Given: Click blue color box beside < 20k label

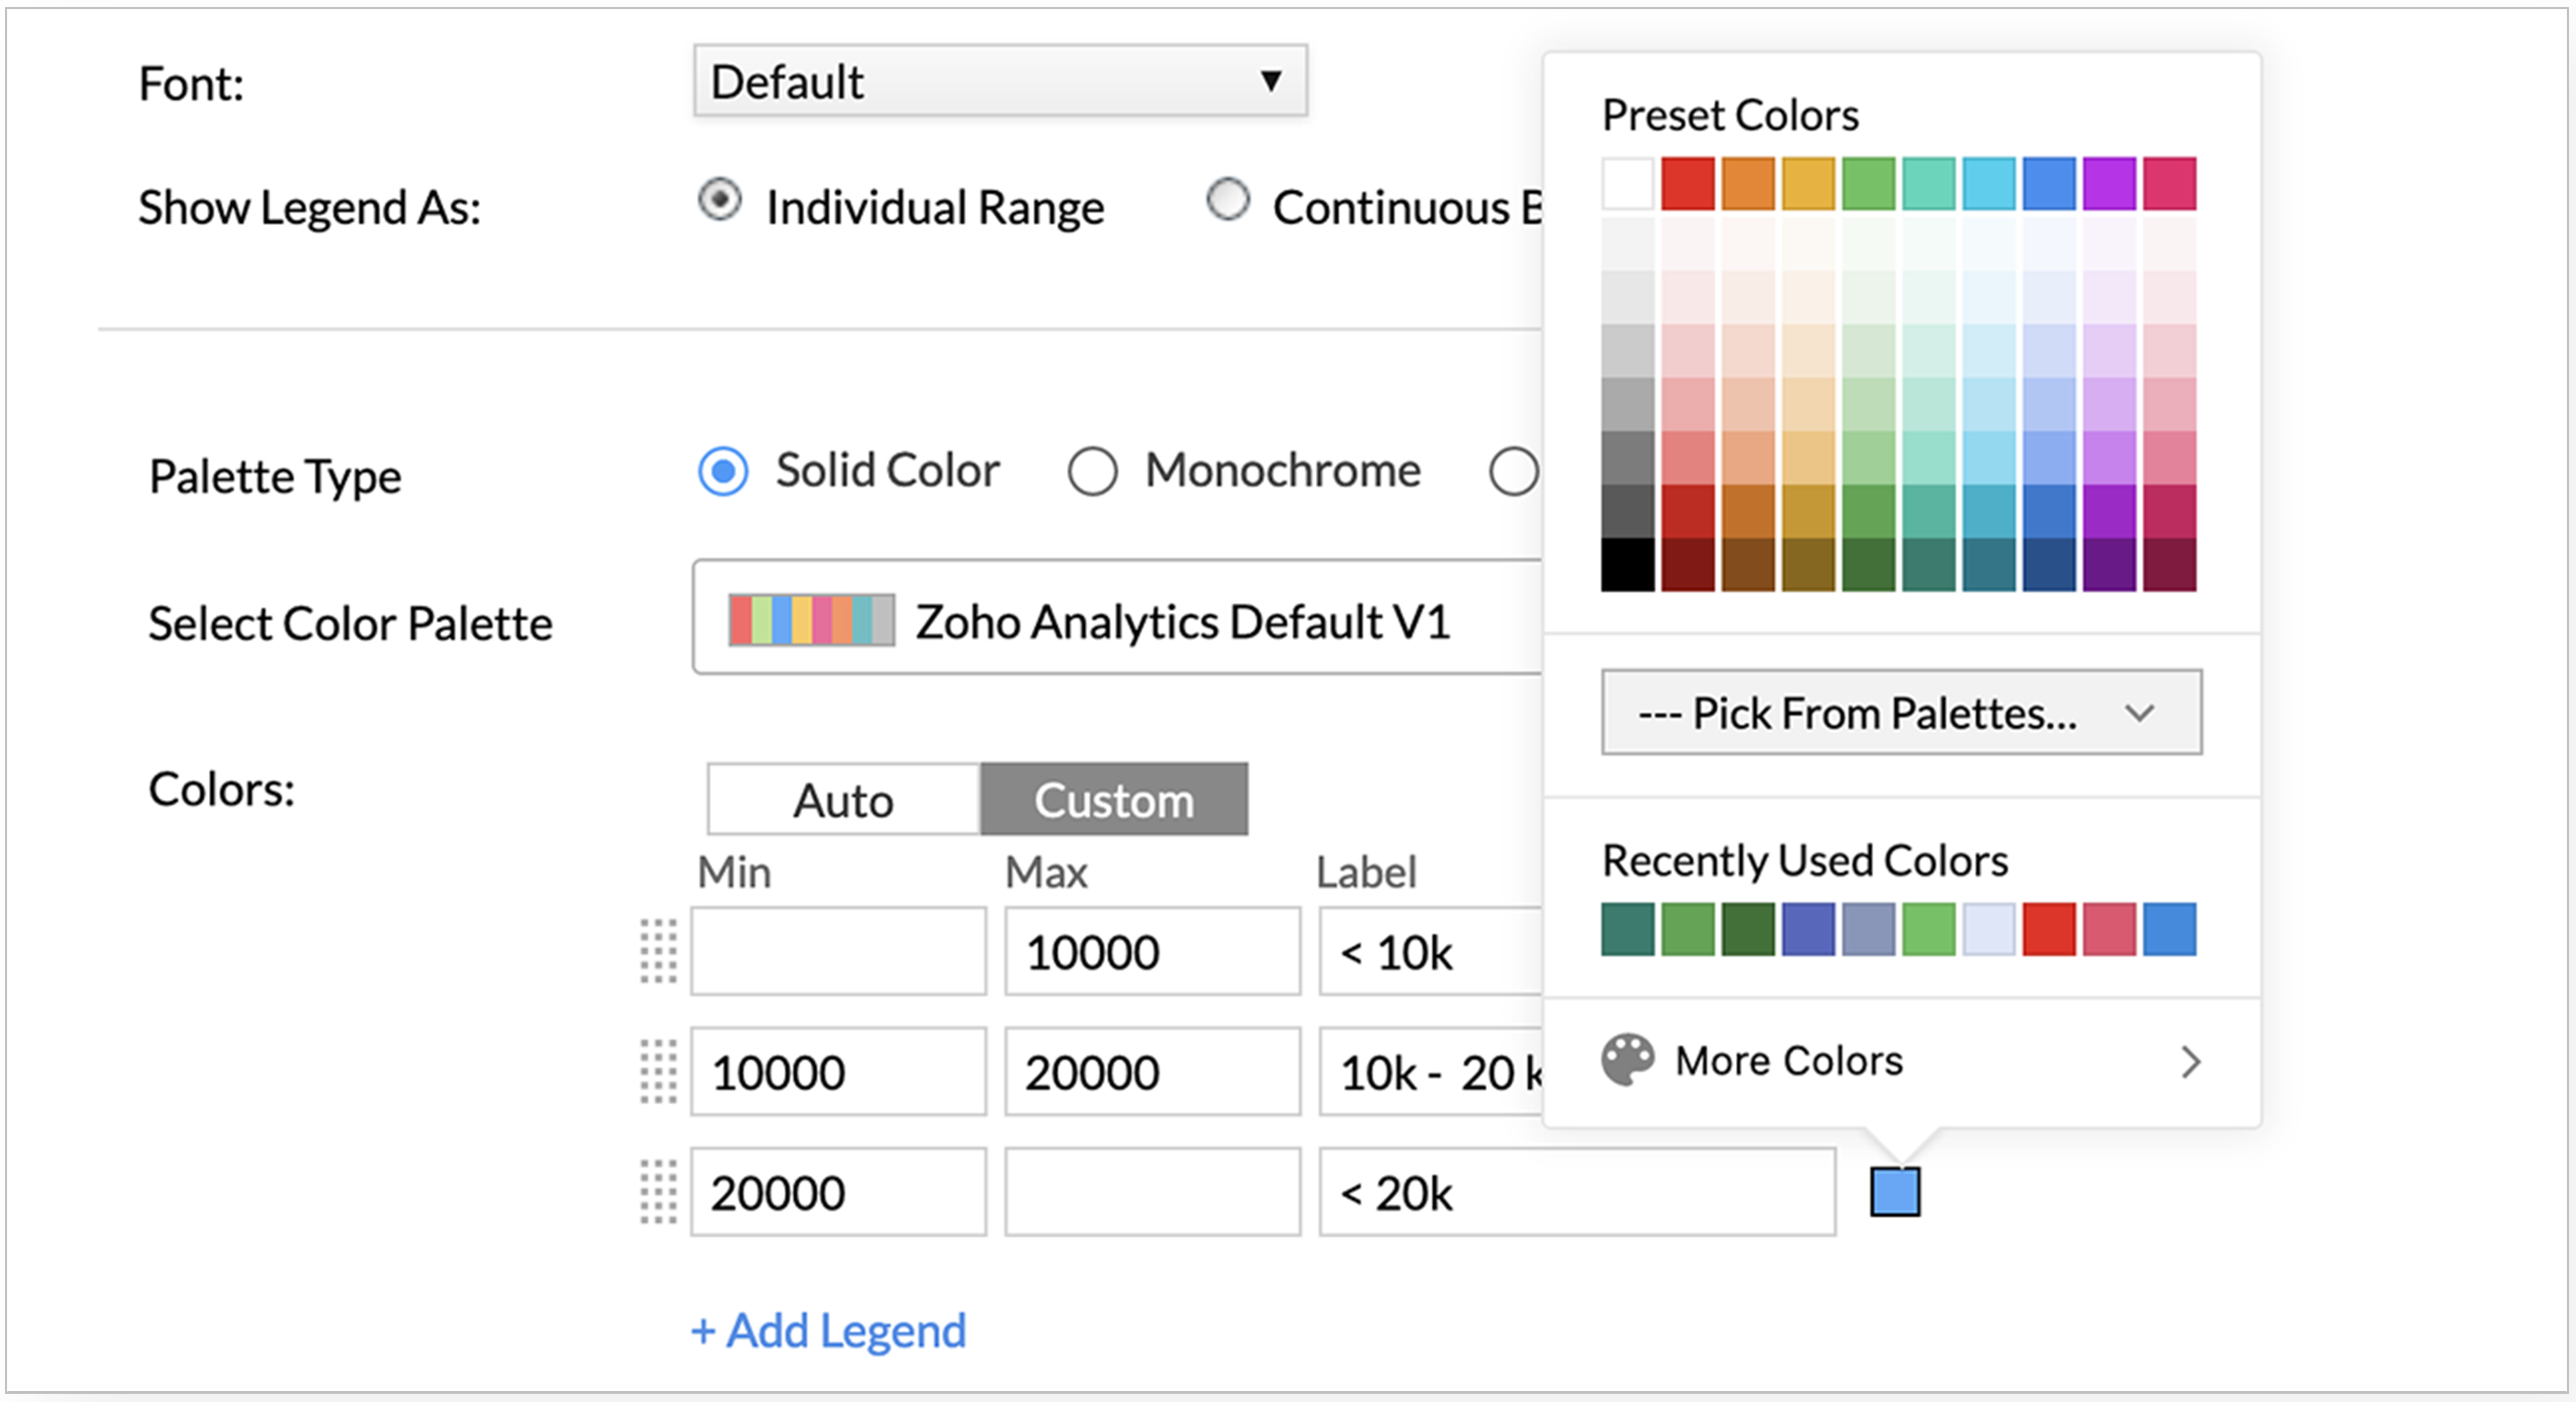Looking at the screenshot, I should click(1894, 1192).
